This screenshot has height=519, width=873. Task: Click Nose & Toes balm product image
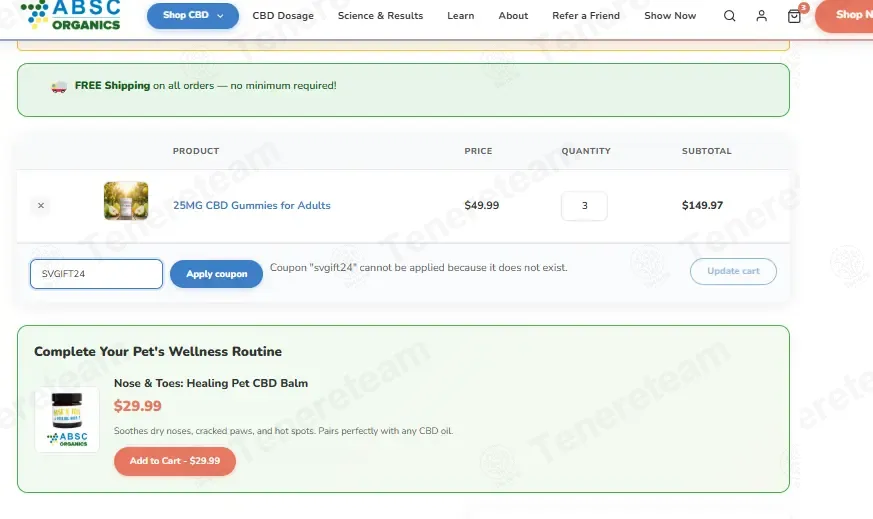tap(67, 419)
